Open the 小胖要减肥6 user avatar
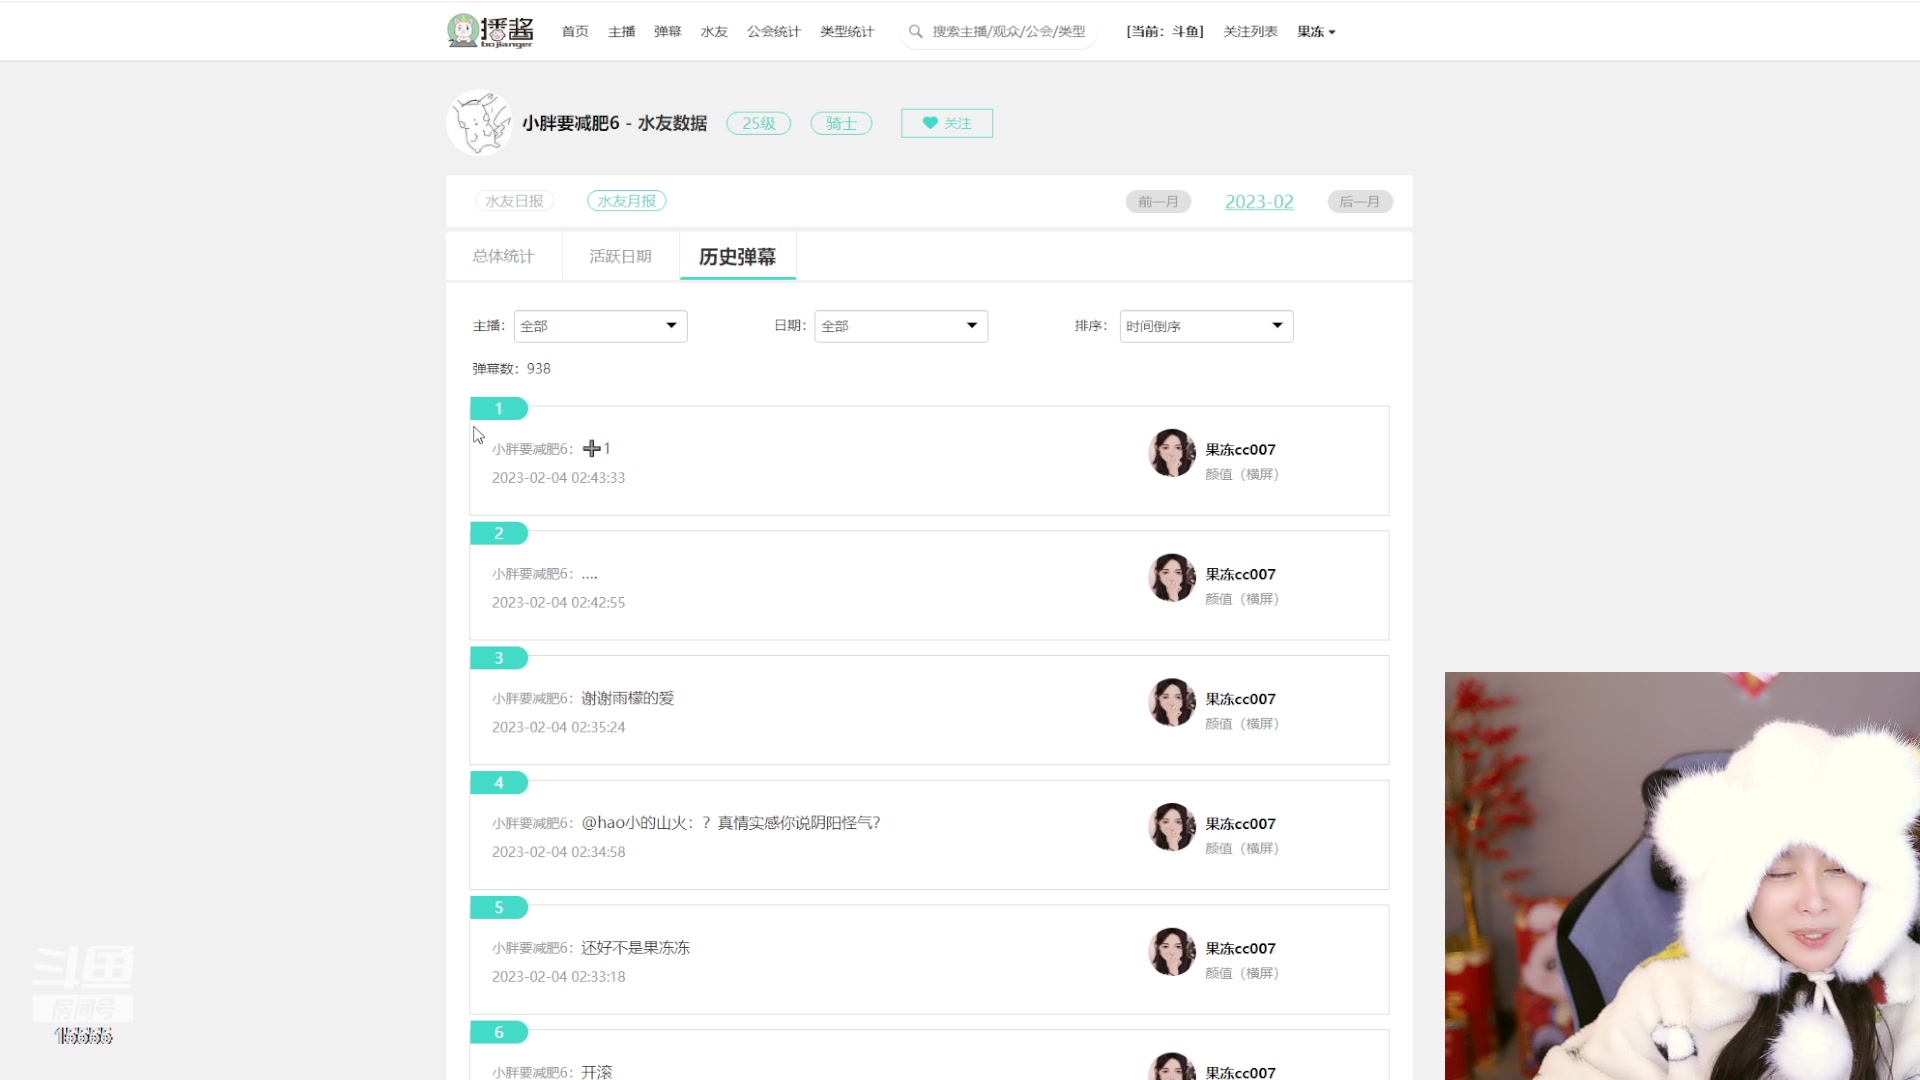Viewport: 1920px width, 1080px height. [480, 123]
